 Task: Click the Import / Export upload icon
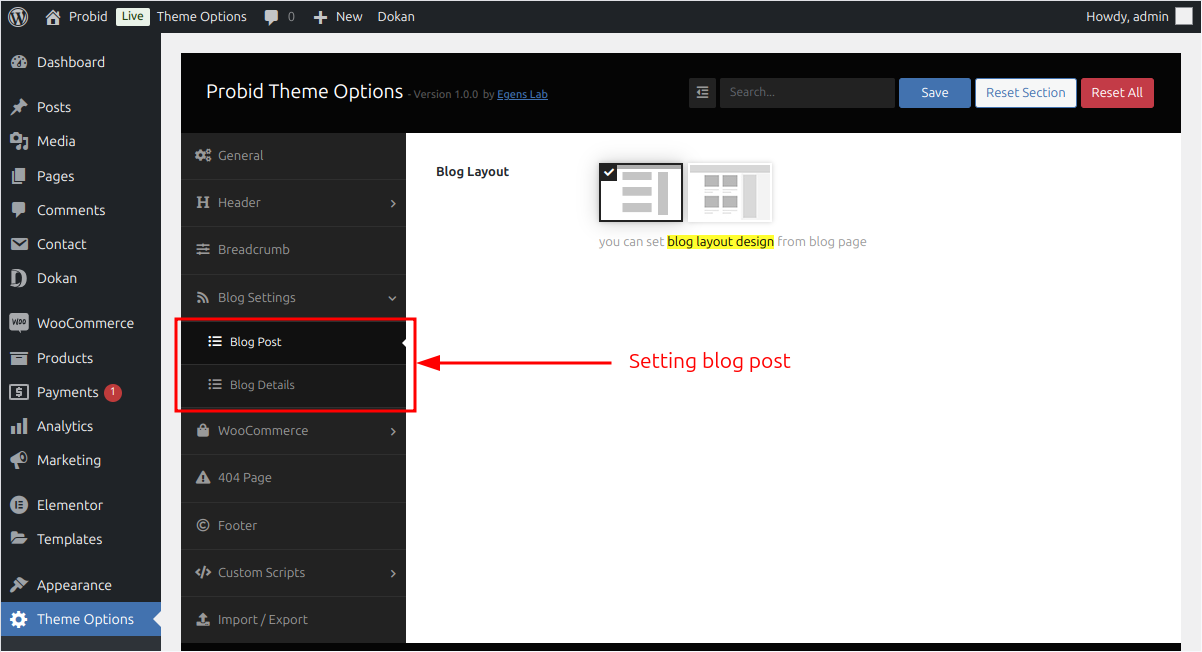tap(203, 619)
